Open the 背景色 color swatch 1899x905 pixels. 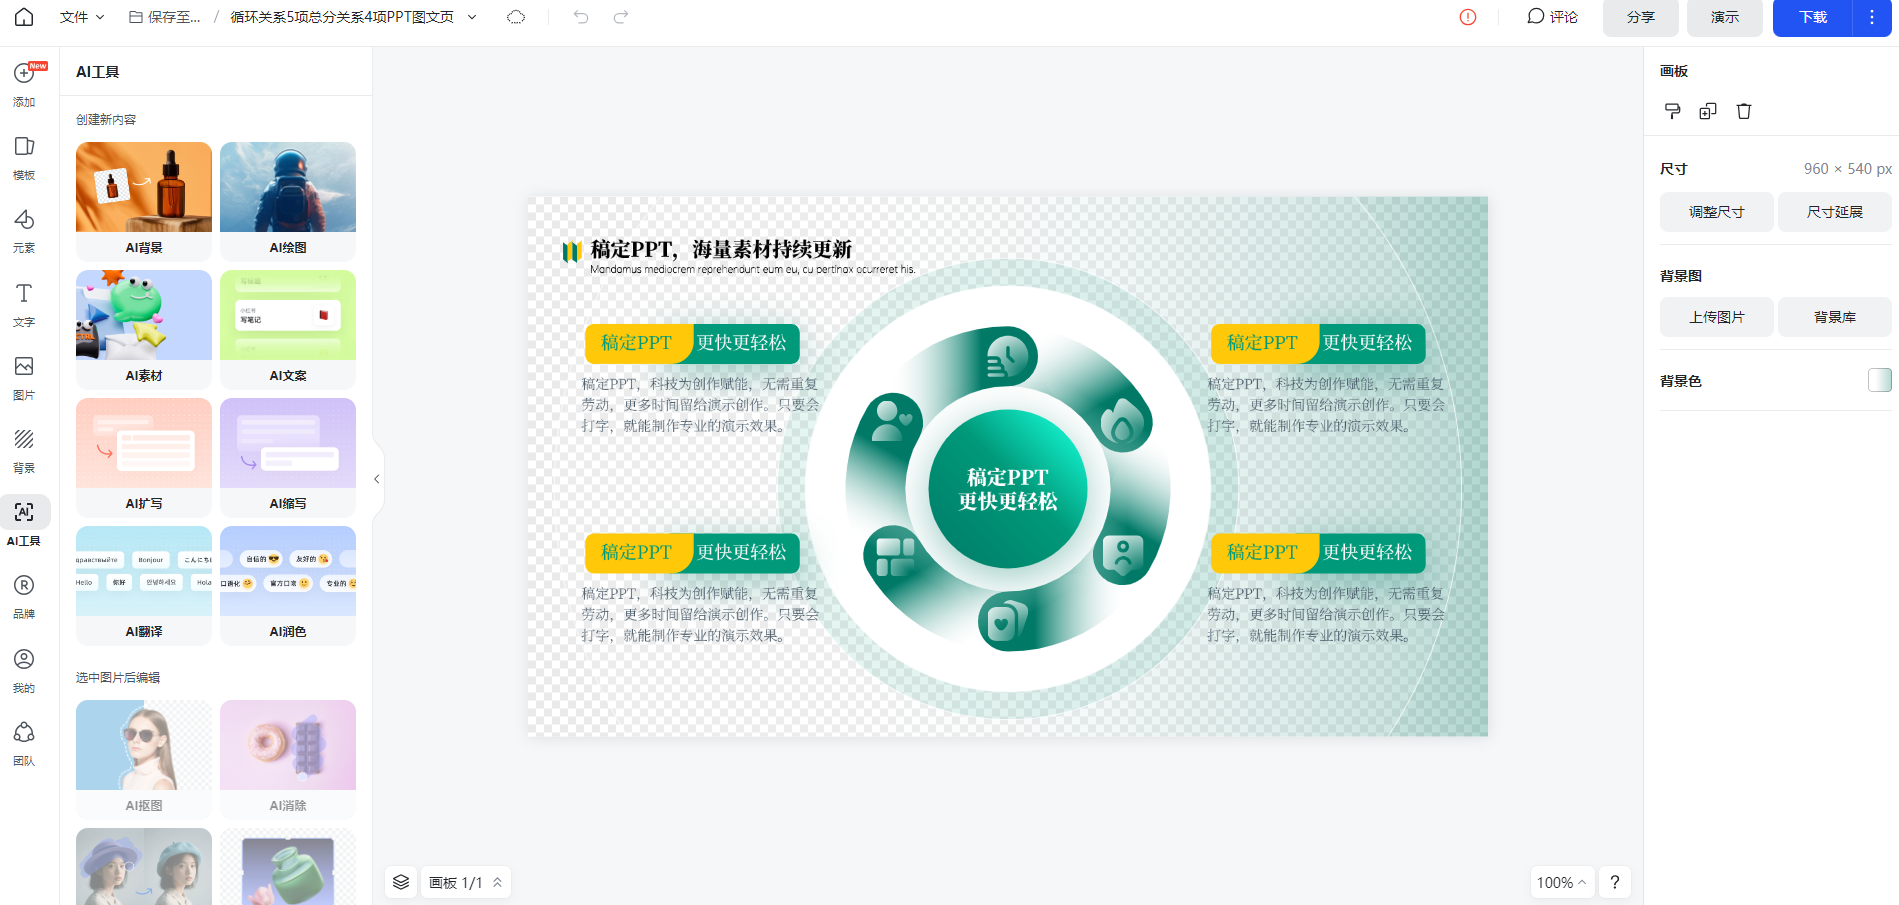coord(1879,380)
